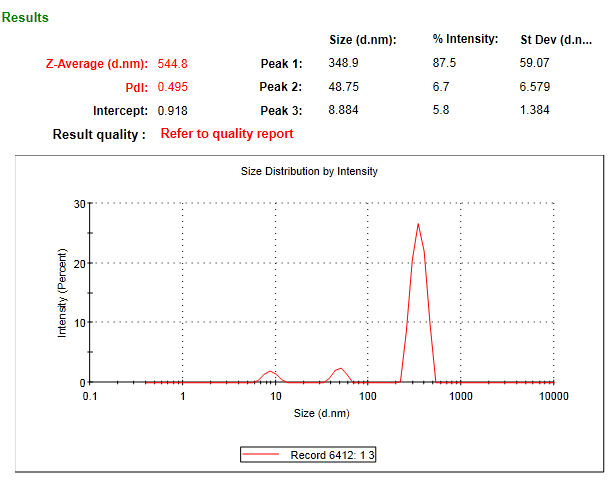Click the 'Intensity (Percent)' y-axis label

coord(62,292)
